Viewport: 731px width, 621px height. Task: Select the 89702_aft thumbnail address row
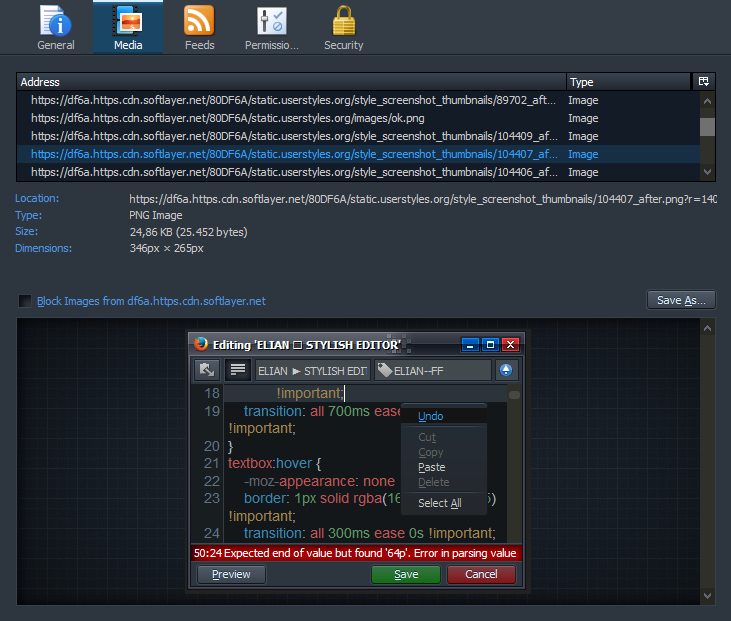[x=358, y=100]
